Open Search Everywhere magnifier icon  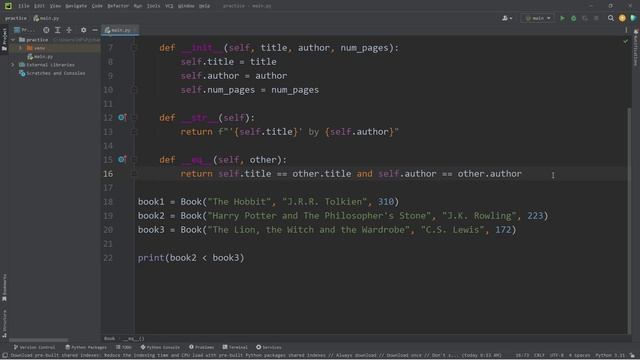(x=611, y=18)
